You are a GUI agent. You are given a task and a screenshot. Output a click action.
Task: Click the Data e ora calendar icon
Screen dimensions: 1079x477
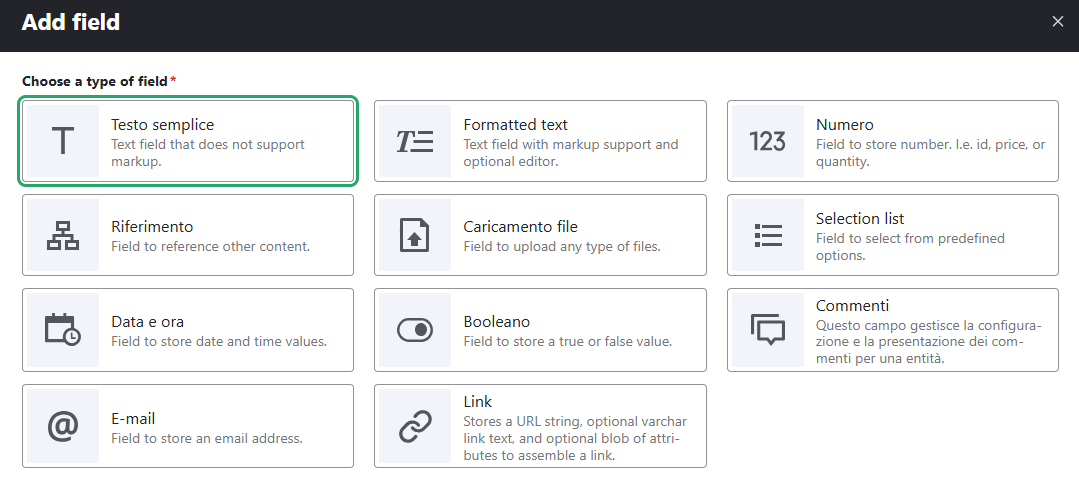(63, 330)
